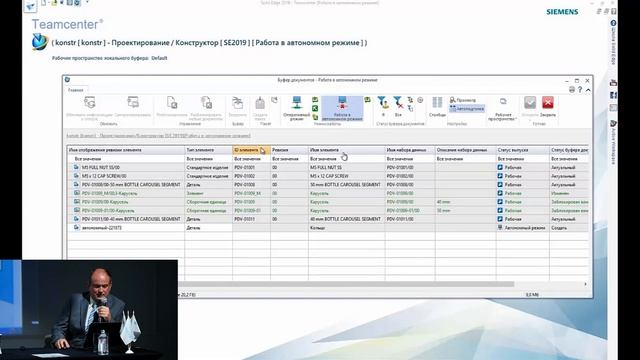Screen dimensions: 640x360
Task: Click the PDV-01002 ID cell
Action: tap(251, 176)
